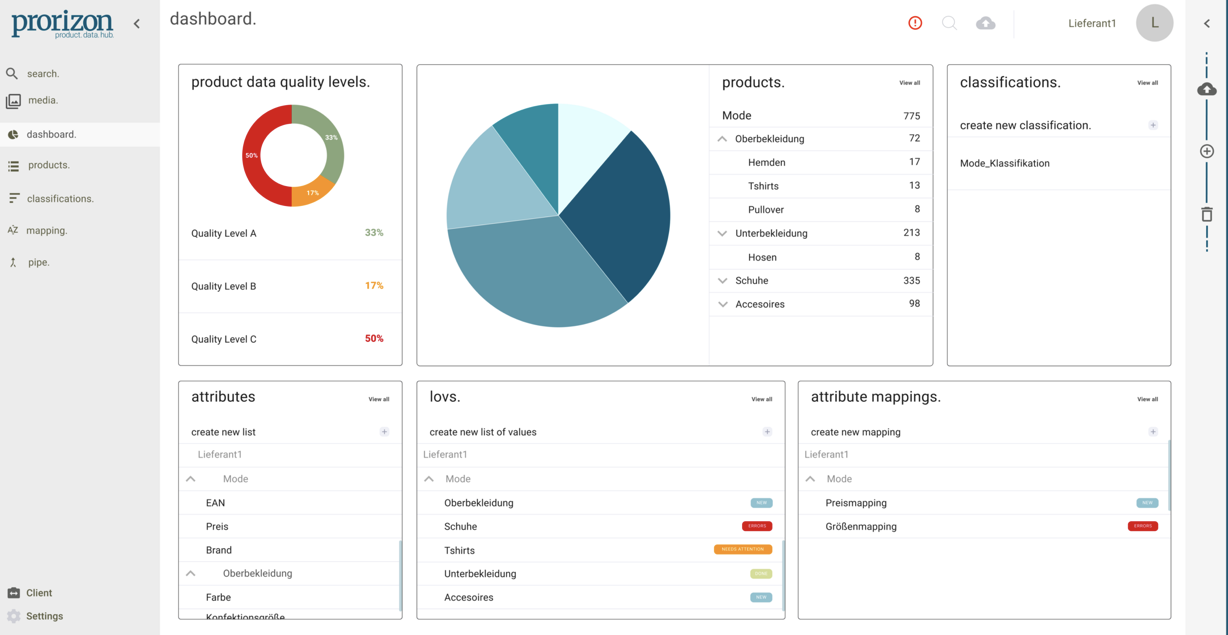The height and width of the screenshot is (635, 1228).
Task: Add a new classification with plus icon
Action: click(1153, 125)
